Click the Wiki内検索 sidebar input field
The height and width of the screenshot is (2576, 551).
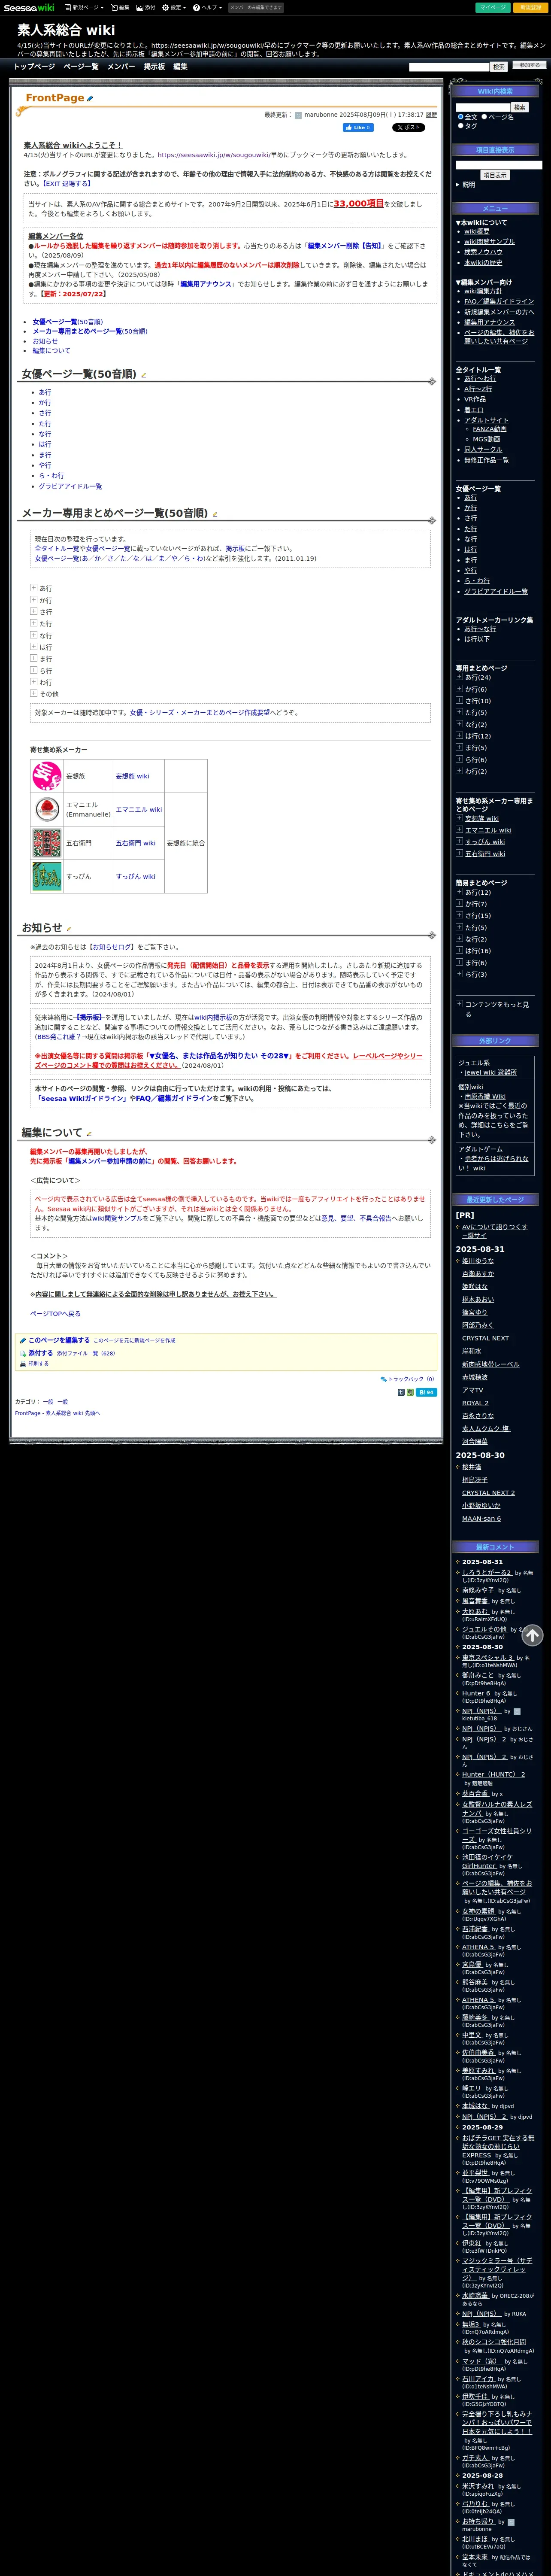point(483,107)
